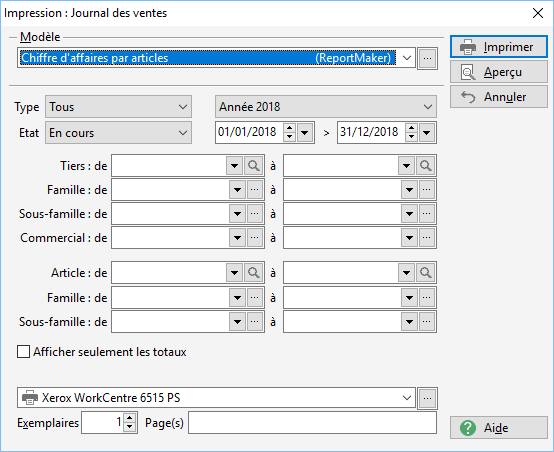Open printer settings ellipsis beside Xerox WorkCentre
The height and width of the screenshot is (452, 554).
pyautogui.click(x=428, y=398)
